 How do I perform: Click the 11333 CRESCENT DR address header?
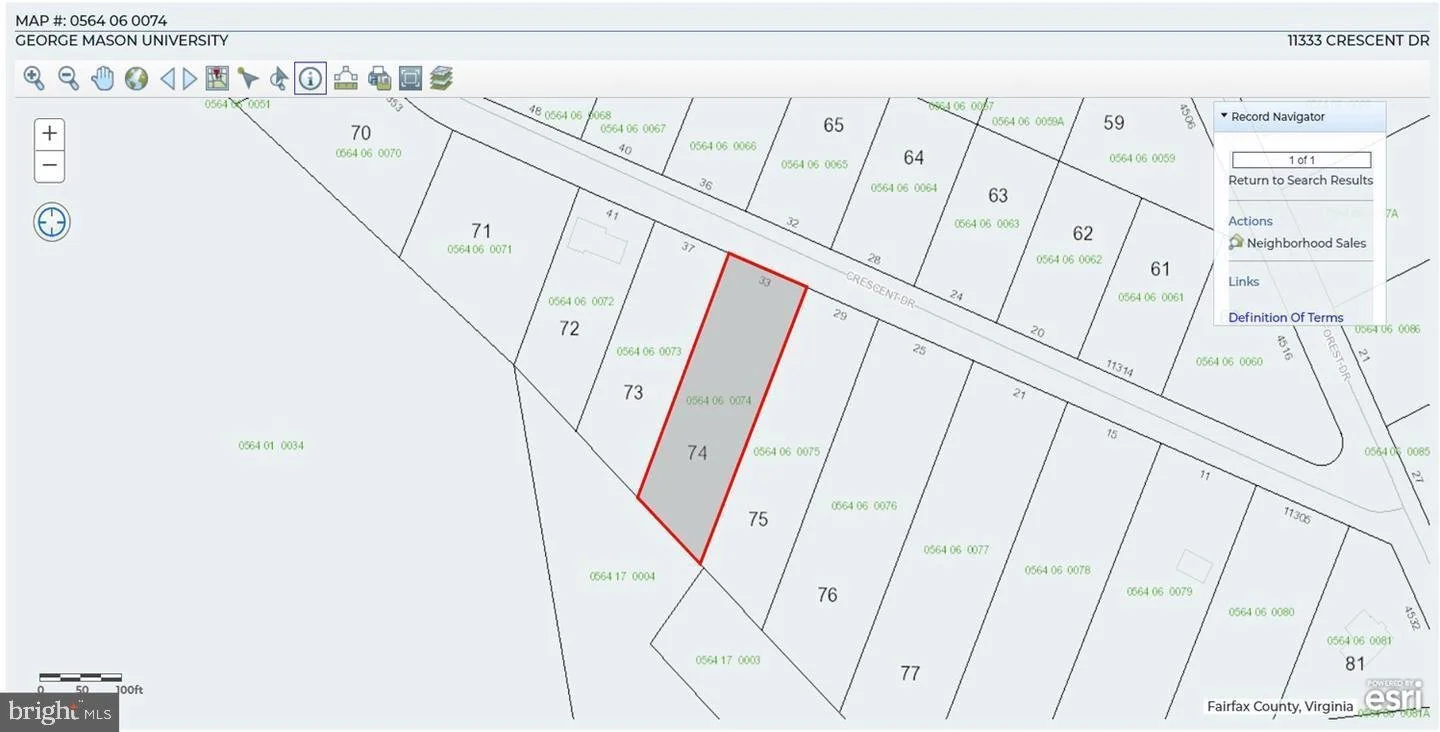(1358, 41)
